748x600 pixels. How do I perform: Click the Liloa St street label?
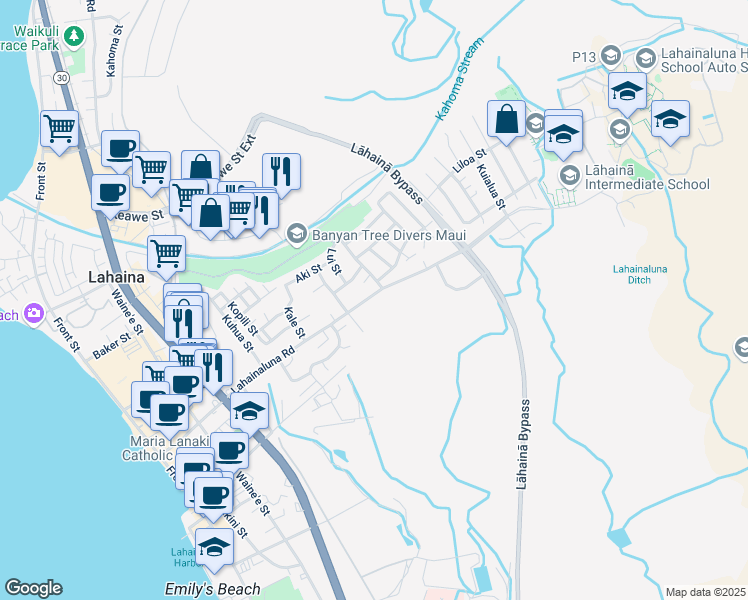tap(469, 161)
